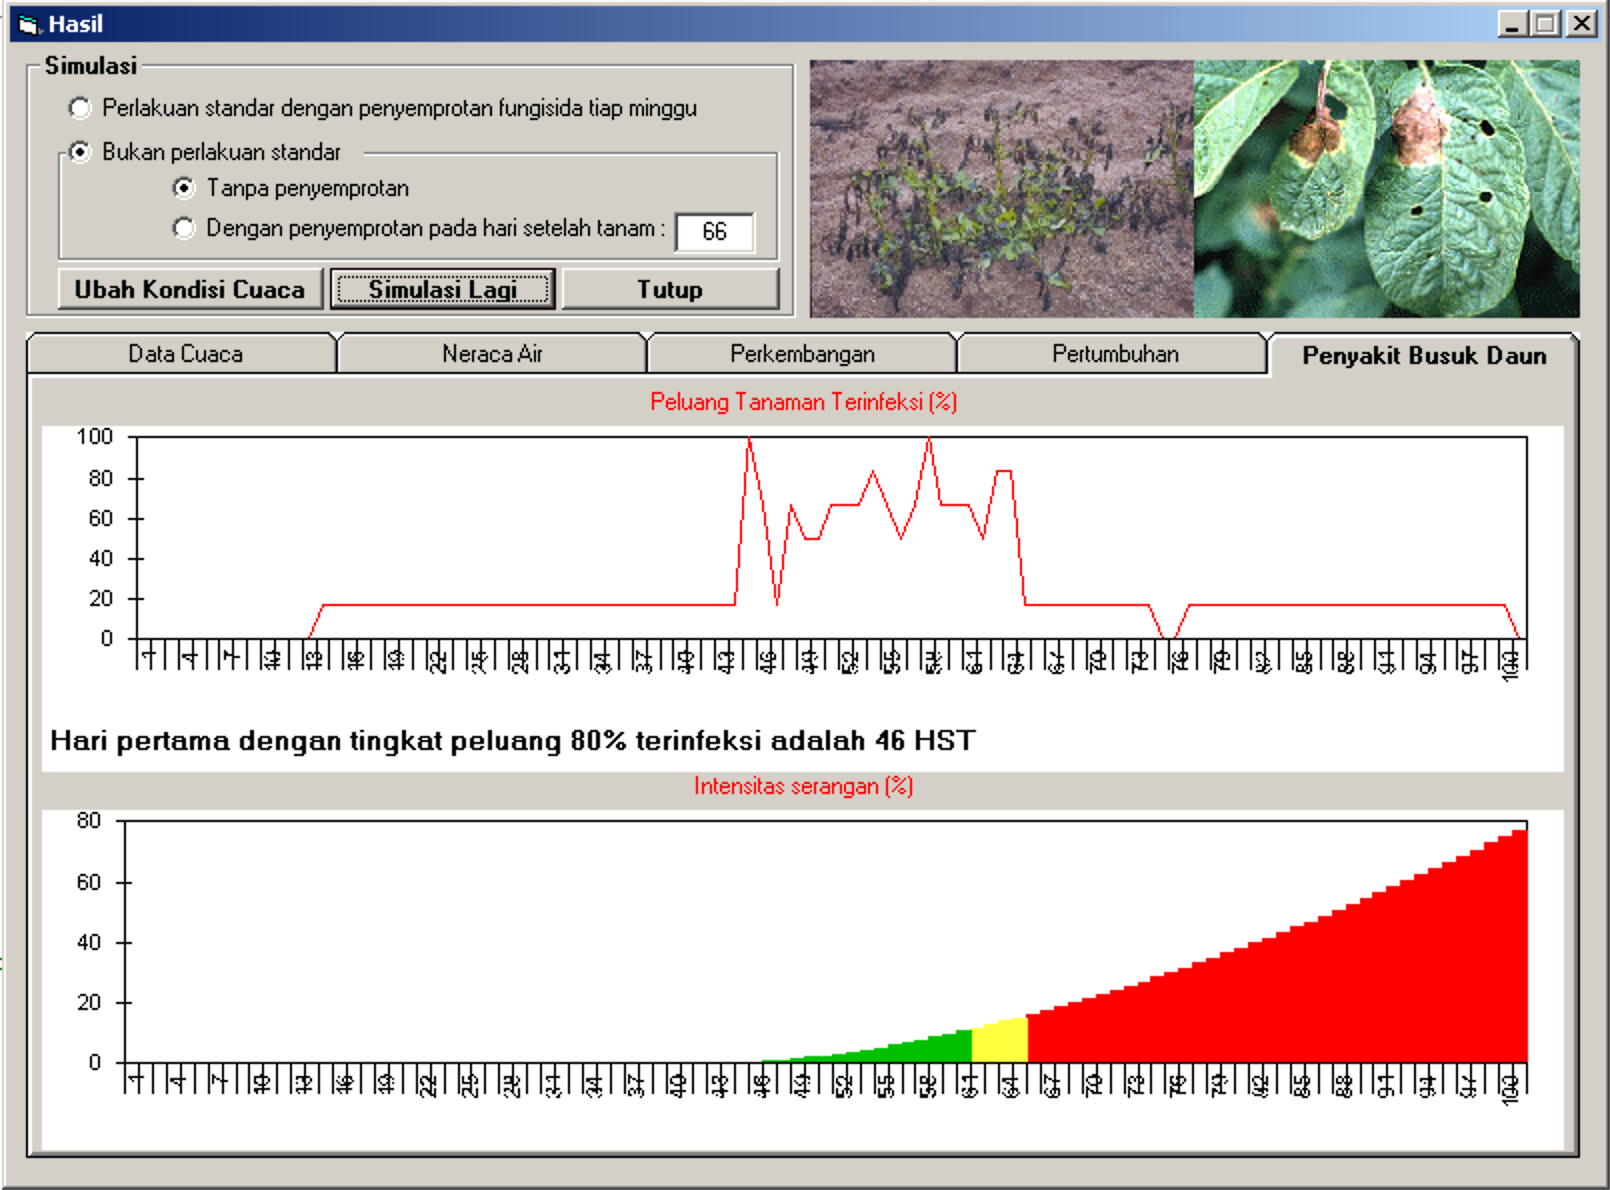Open the Neraca Air tab
Screen dimensions: 1610x1190
coord(492,354)
